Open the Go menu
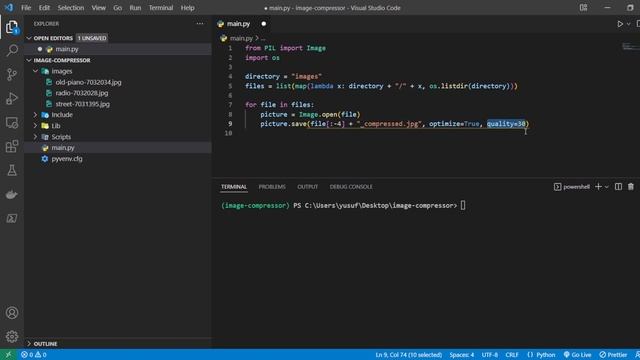The height and width of the screenshot is (360, 640). point(118,8)
